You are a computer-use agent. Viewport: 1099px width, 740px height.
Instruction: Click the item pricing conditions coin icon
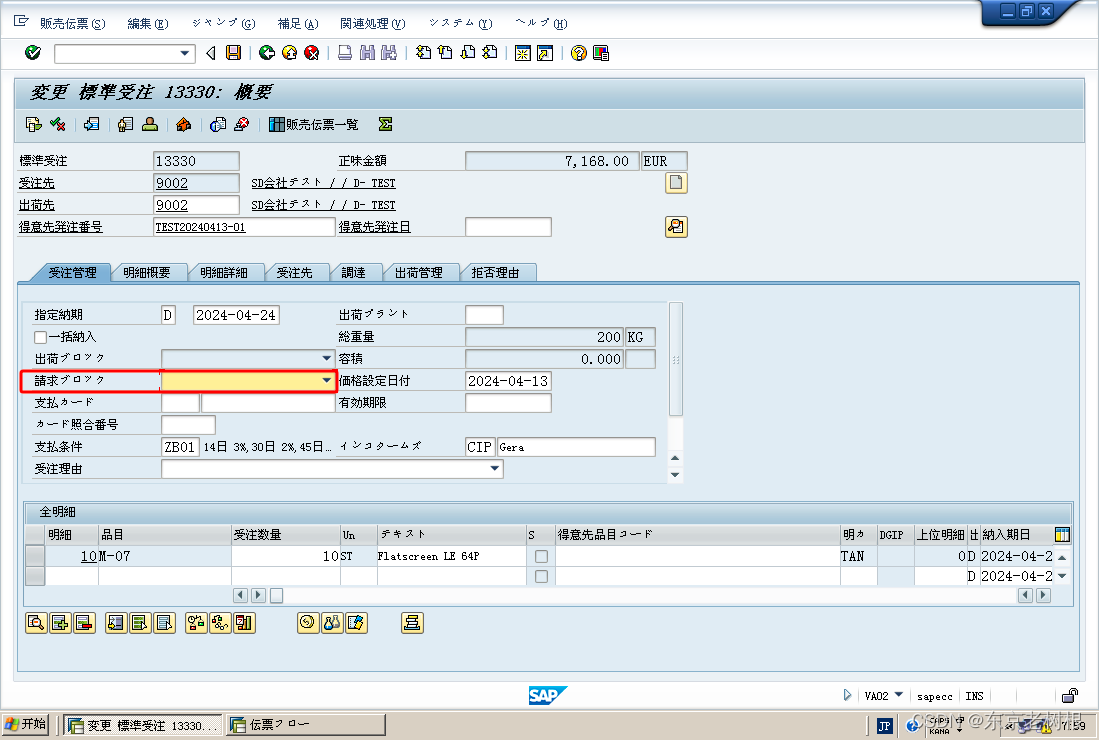tap(308, 622)
